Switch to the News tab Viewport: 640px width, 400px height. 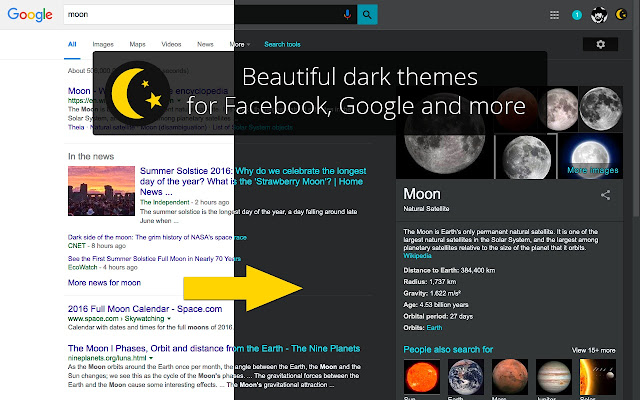[x=205, y=44]
